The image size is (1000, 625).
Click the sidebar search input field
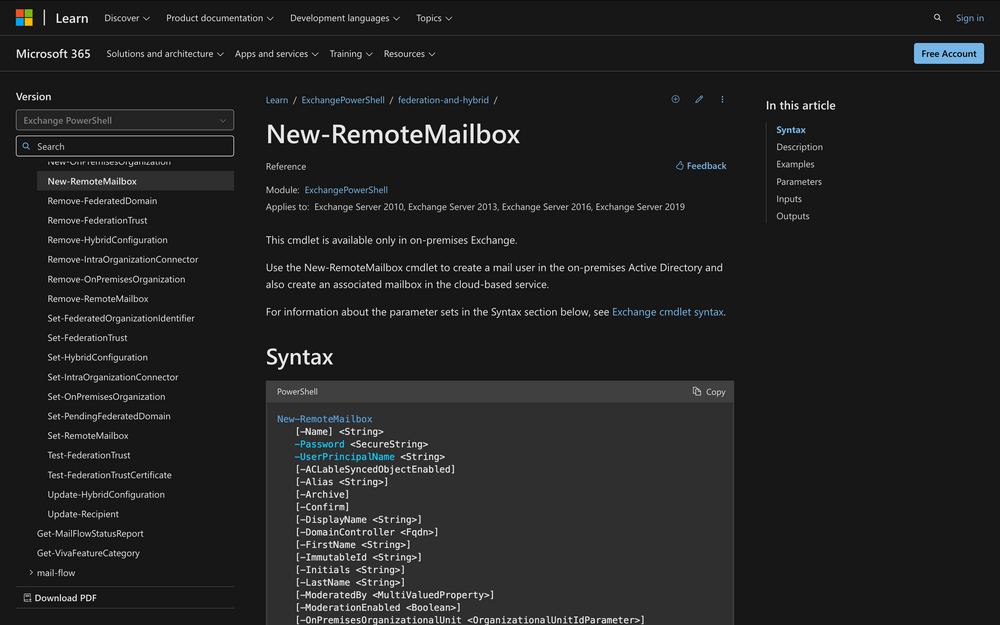pos(124,145)
